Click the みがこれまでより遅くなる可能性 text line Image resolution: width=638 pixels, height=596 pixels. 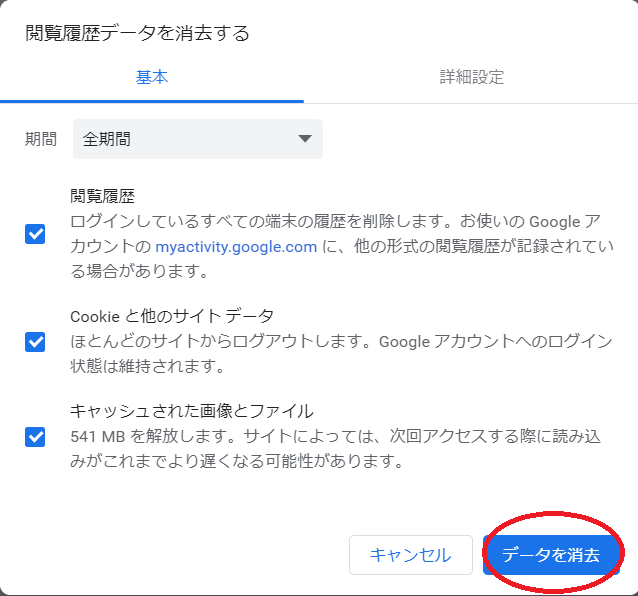(236, 461)
